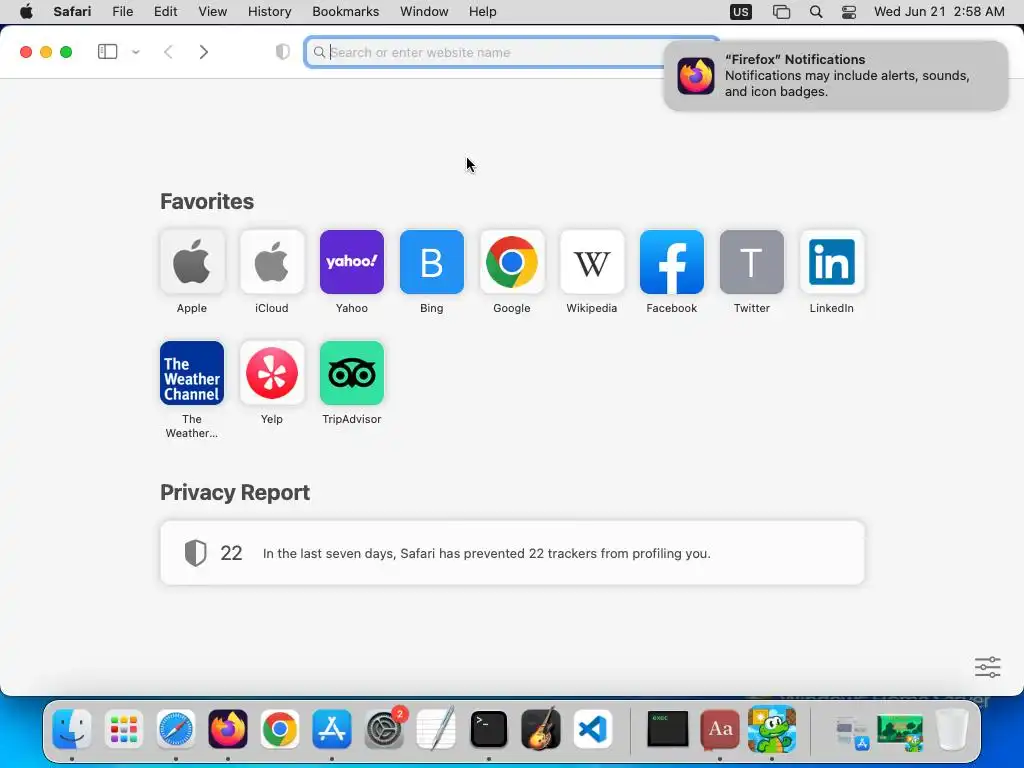The width and height of the screenshot is (1024, 768).
Task: Open the screen mirroring menu bar icon
Action: [x=781, y=12]
